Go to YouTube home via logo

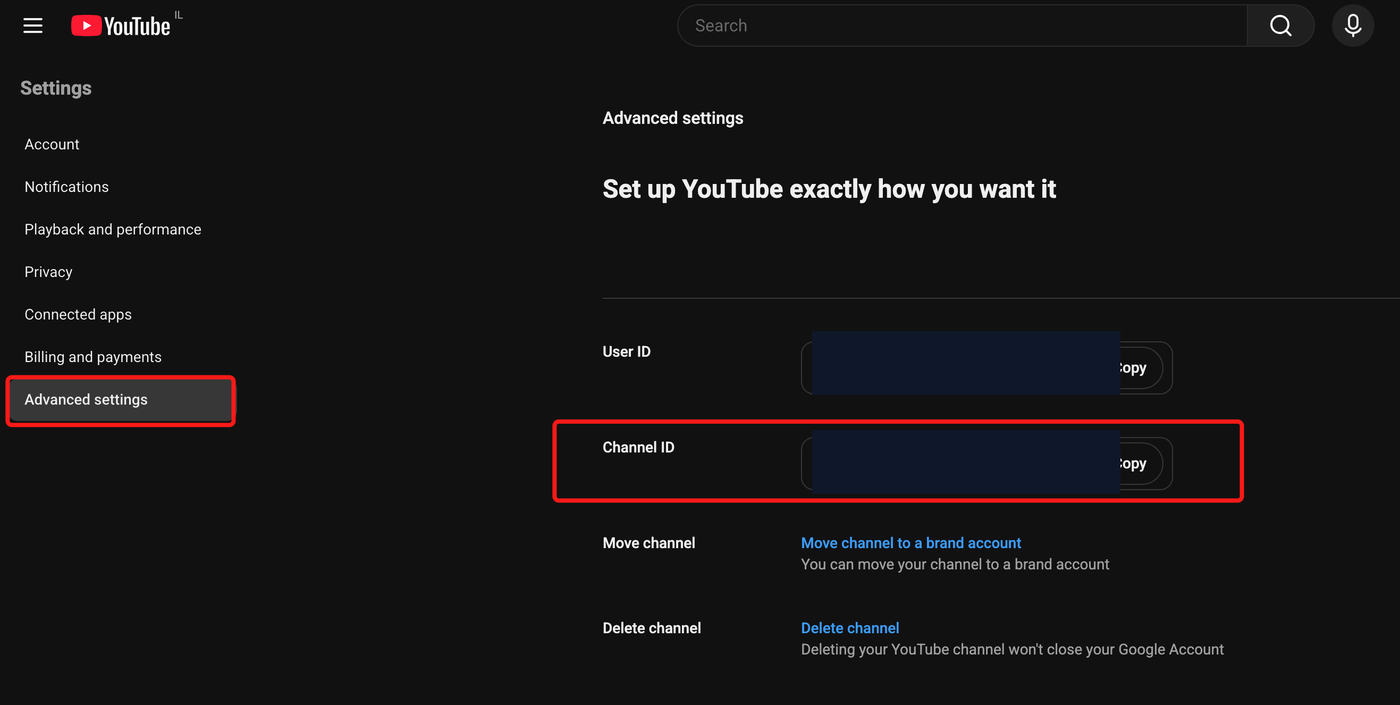pyautogui.click(x=121, y=26)
